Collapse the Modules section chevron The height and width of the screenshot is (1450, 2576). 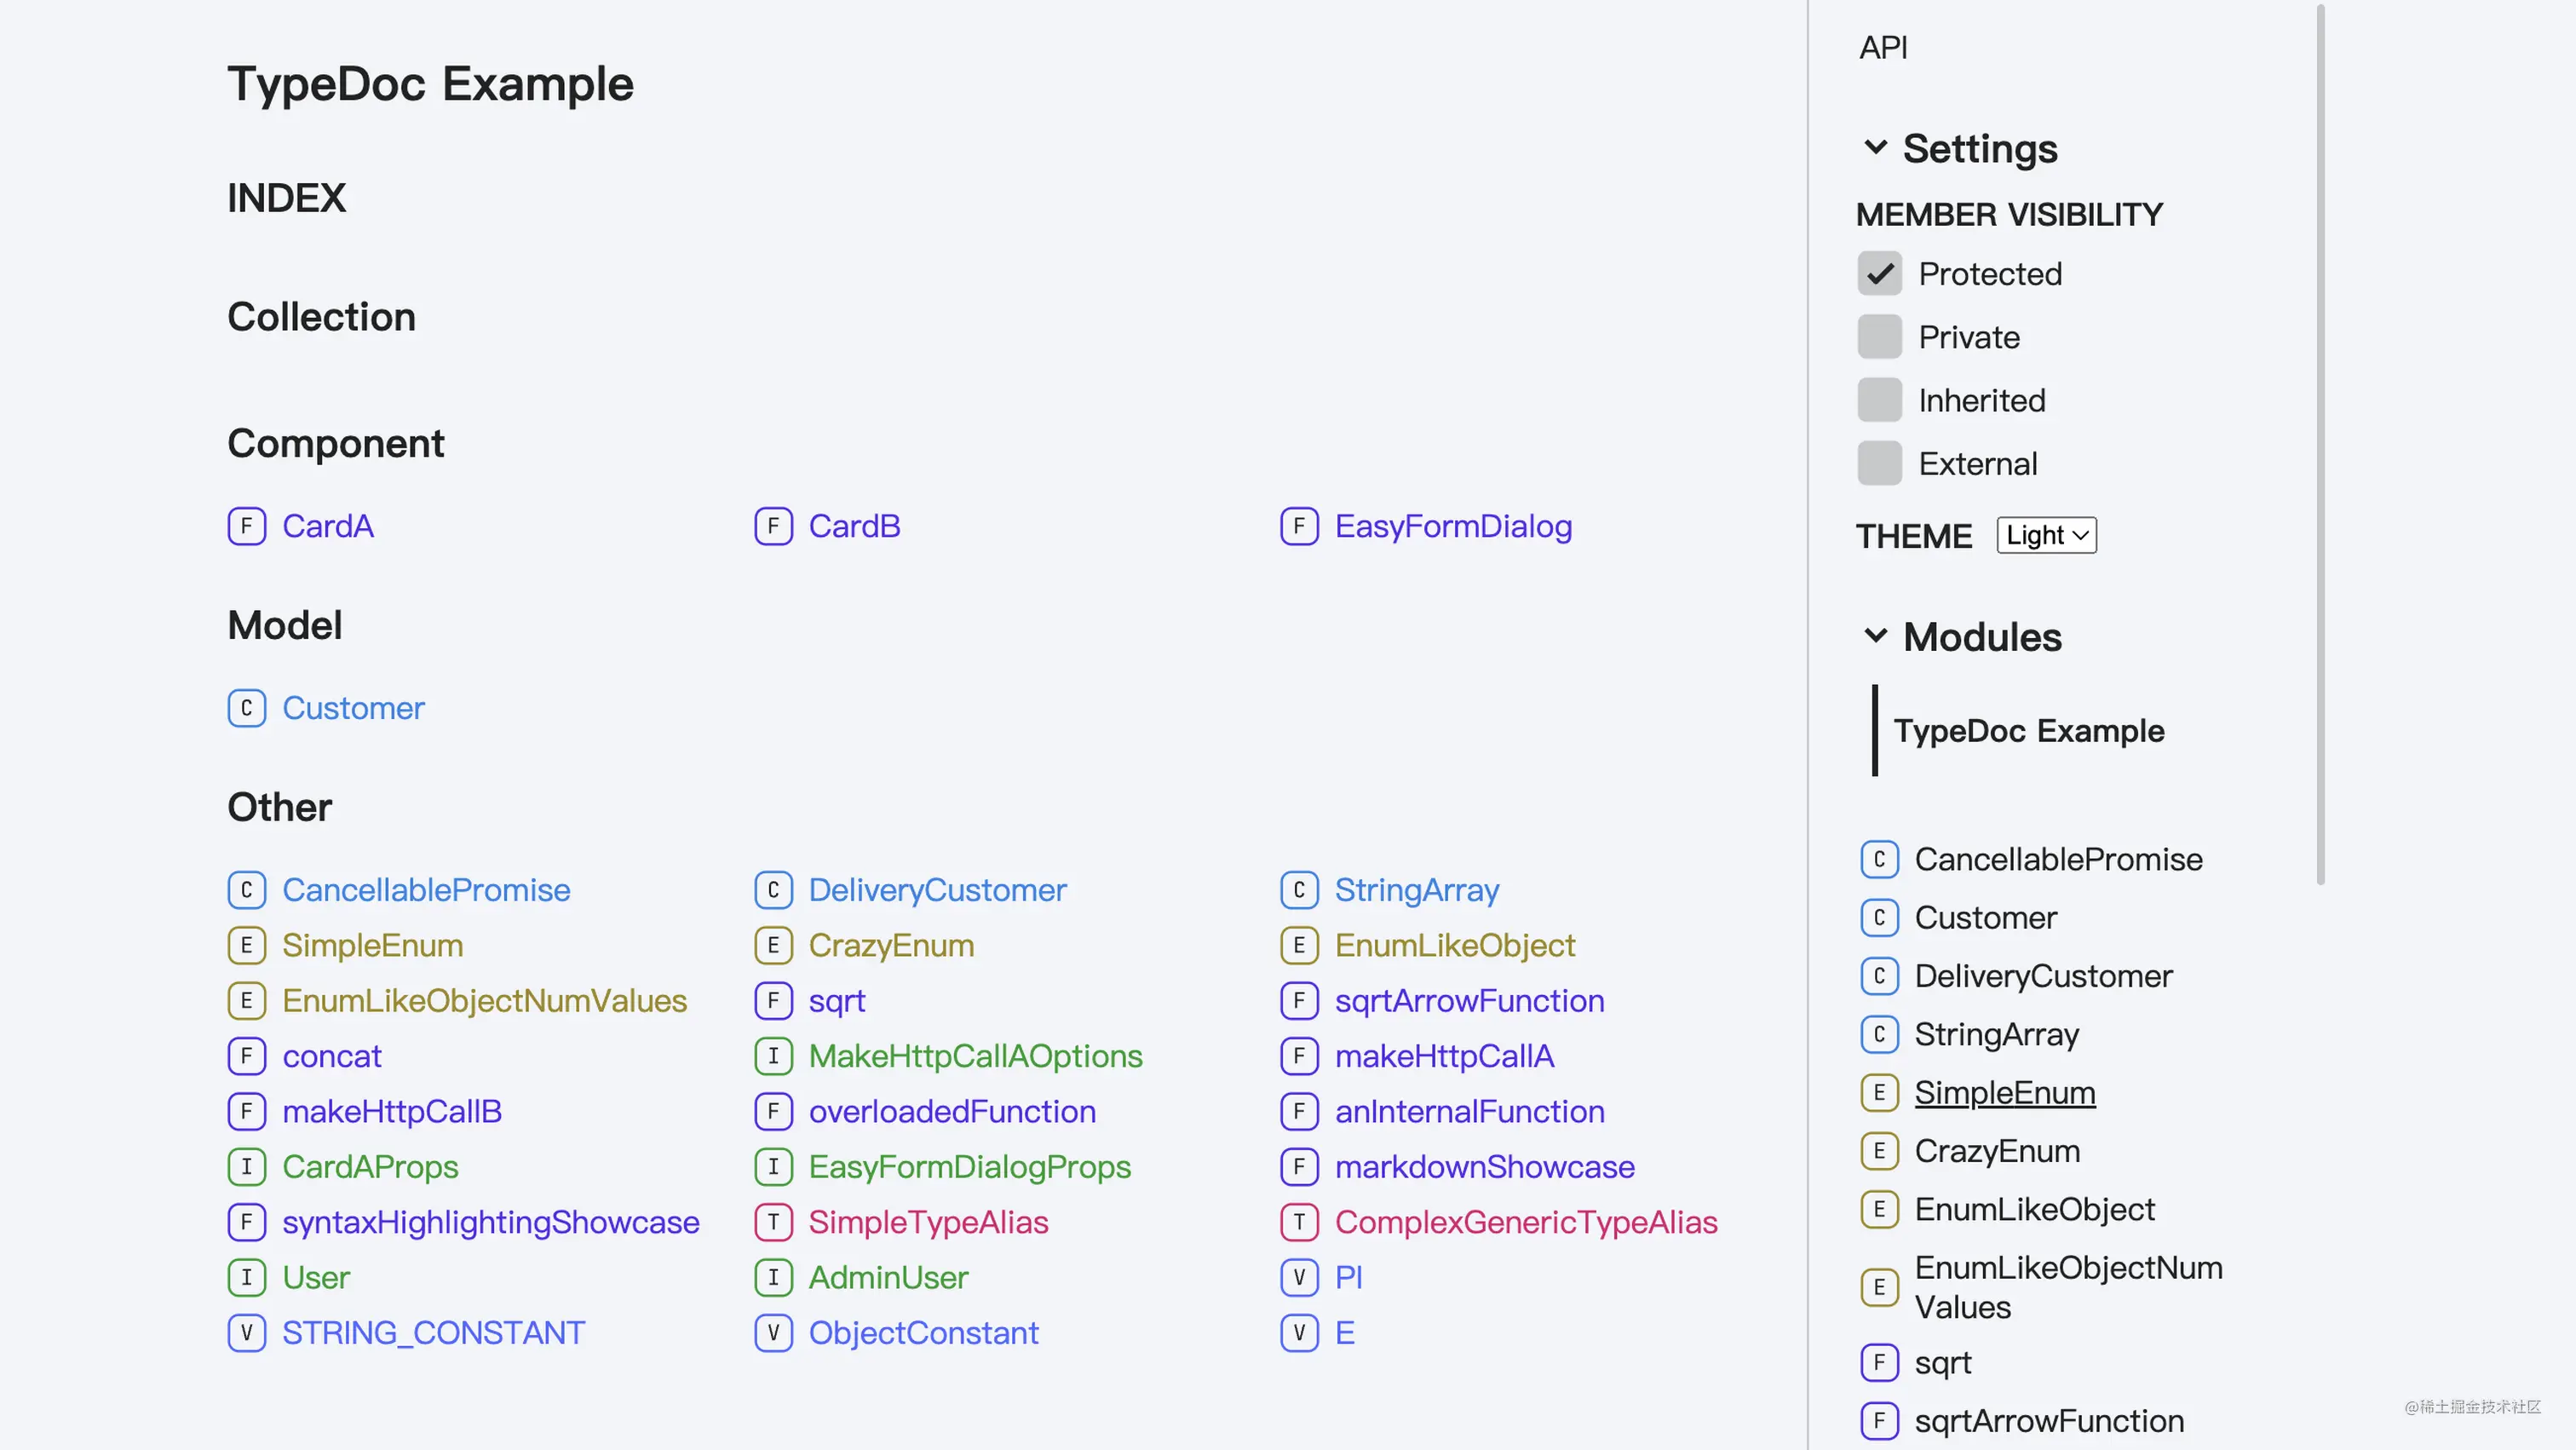(x=1875, y=636)
